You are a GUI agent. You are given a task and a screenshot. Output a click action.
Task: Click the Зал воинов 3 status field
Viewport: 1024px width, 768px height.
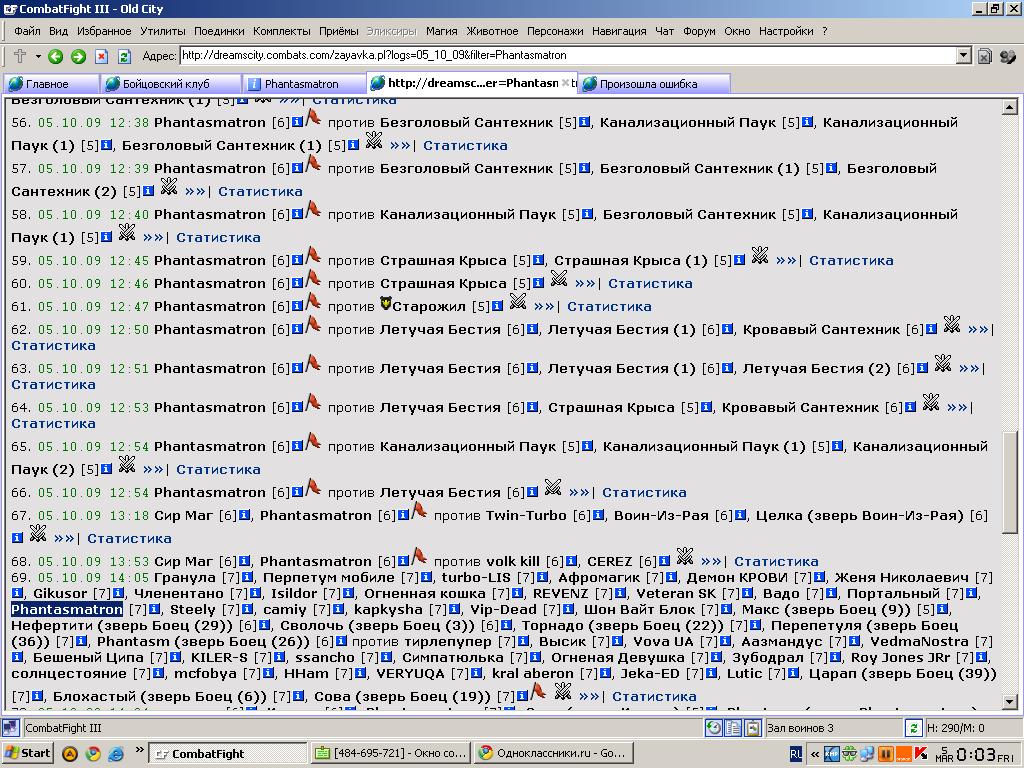point(833,728)
